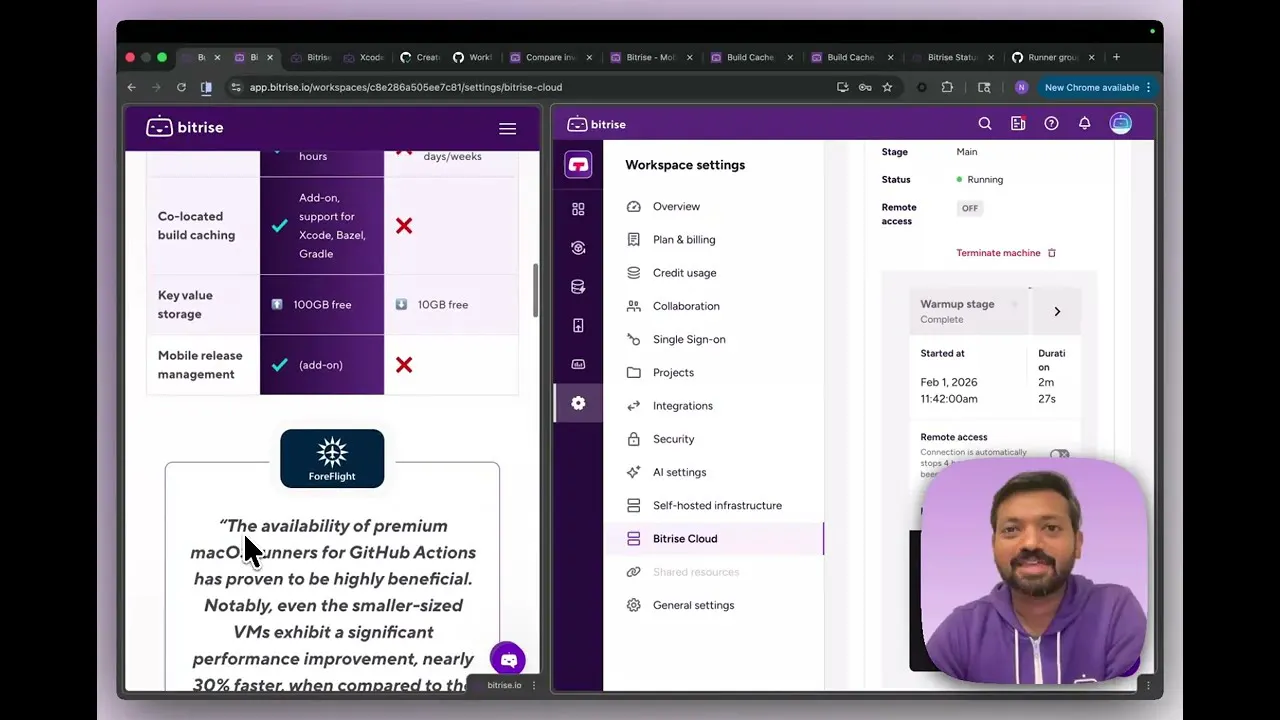Open the user avatar menu in Bitrise header
The image size is (1280, 720).
(1120, 124)
